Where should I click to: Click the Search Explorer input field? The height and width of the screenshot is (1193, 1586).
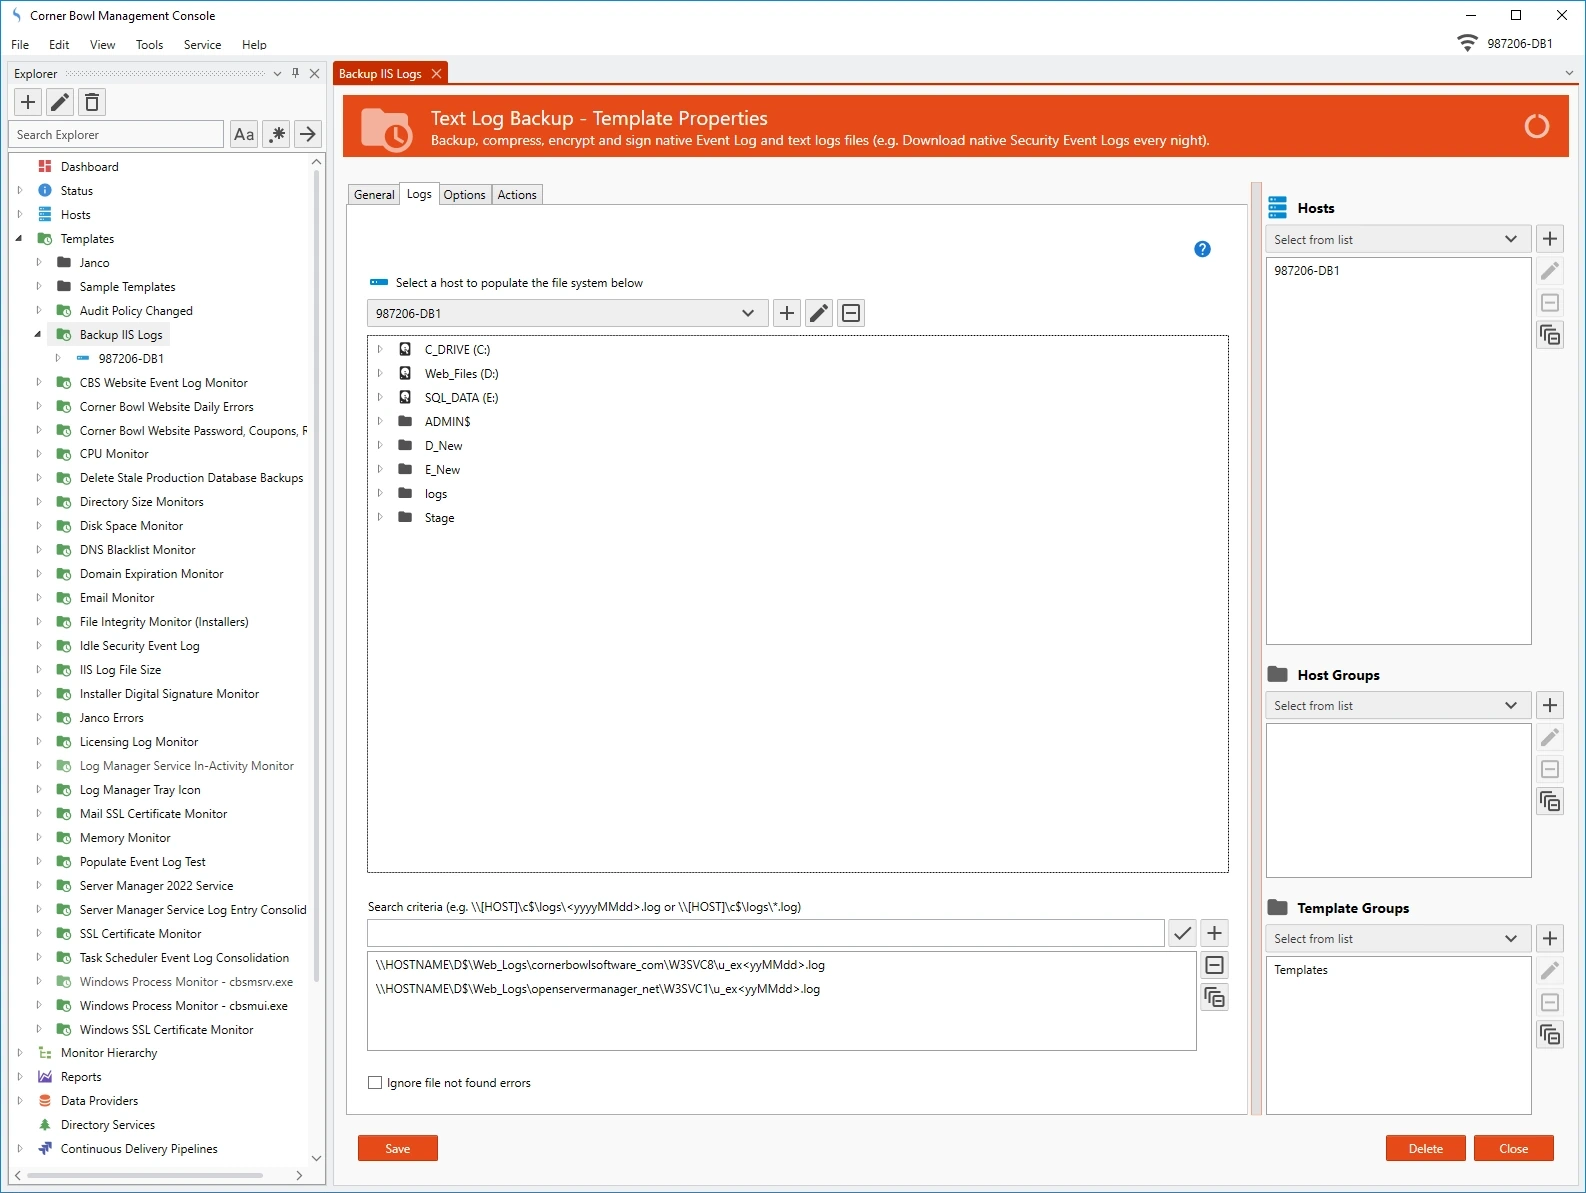117,134
